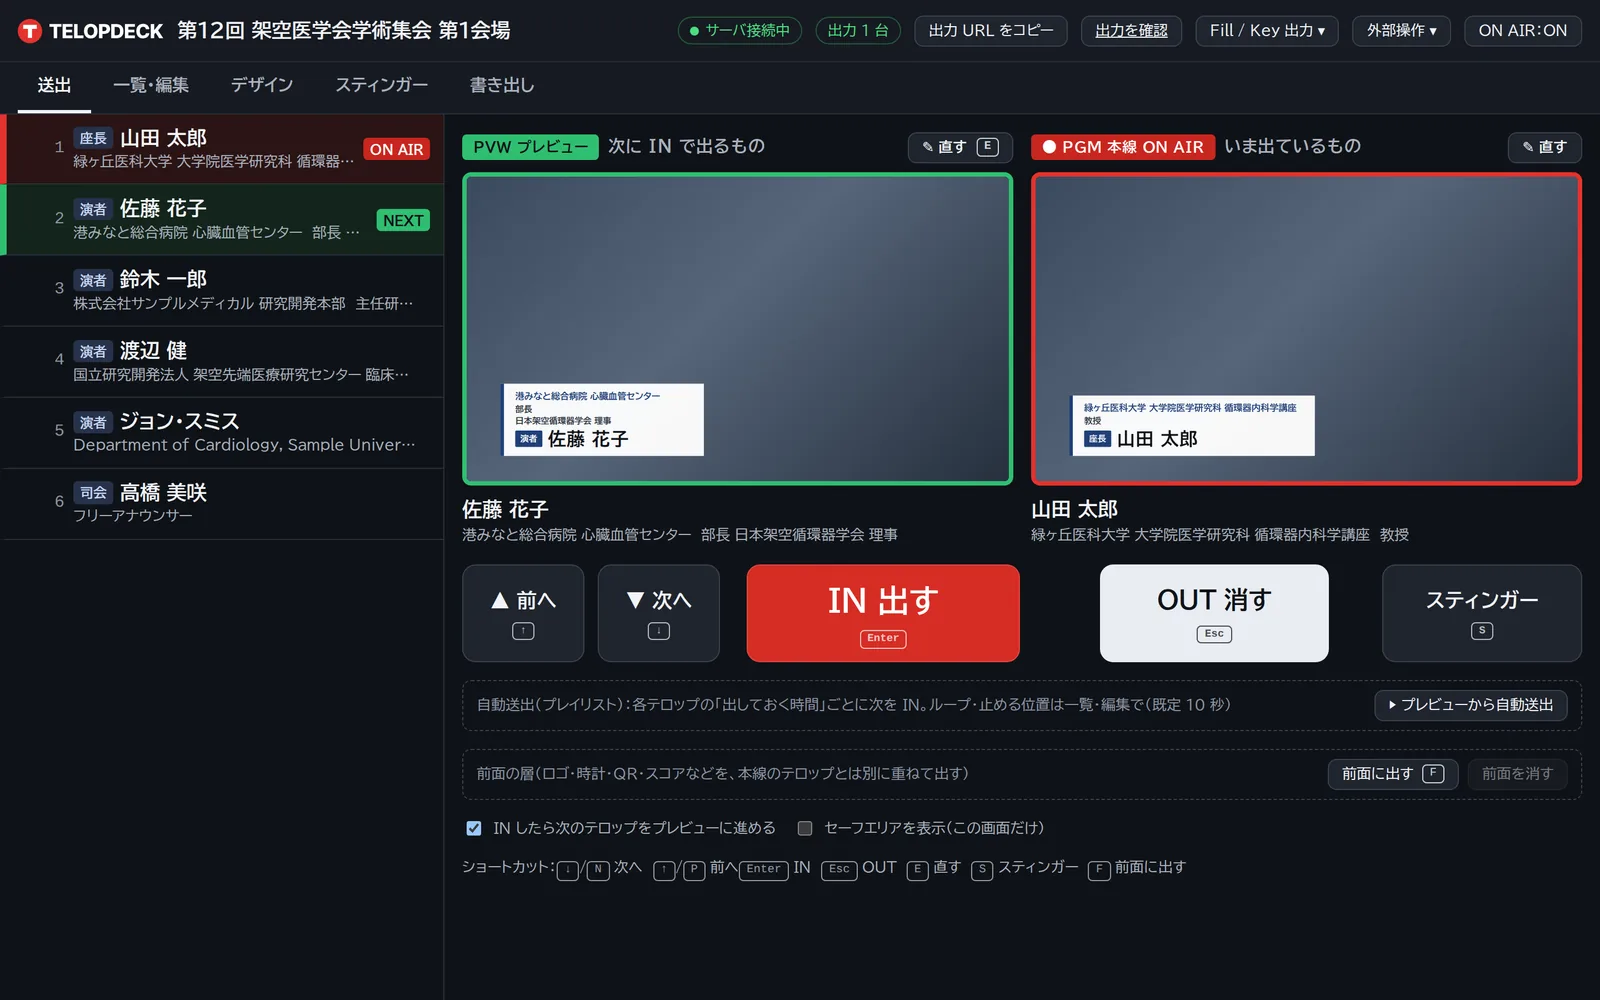Click the PGM 本線 ON AIR label badge

coord(1123,147)
